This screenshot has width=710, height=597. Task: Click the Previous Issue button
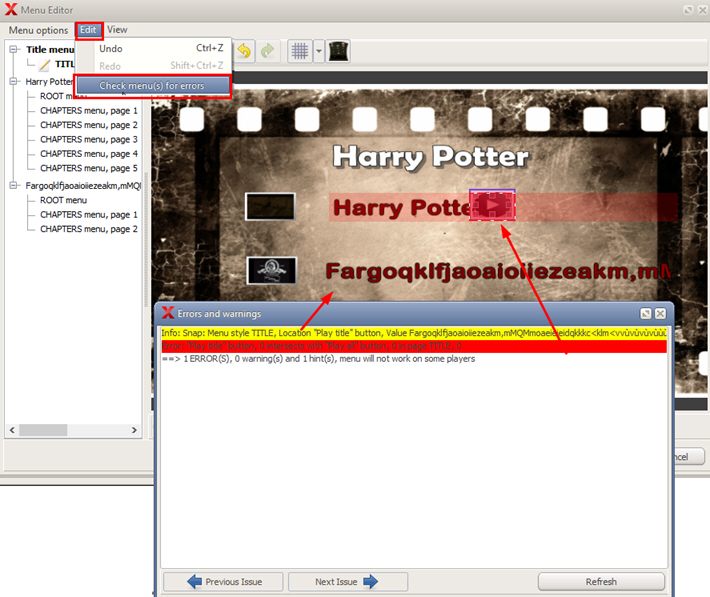(223, 582)
